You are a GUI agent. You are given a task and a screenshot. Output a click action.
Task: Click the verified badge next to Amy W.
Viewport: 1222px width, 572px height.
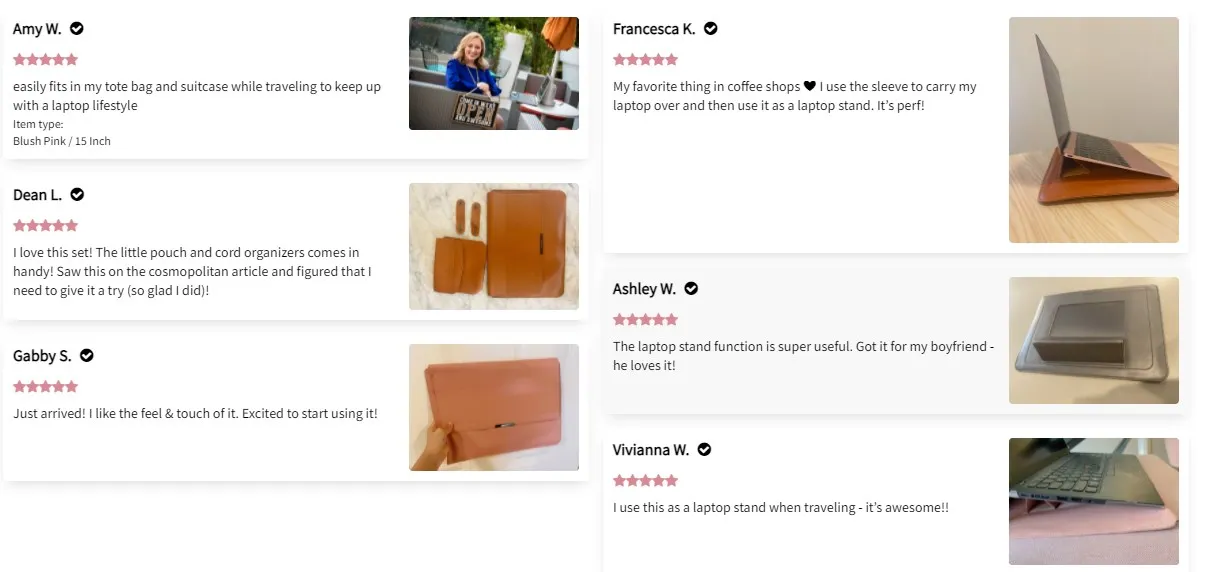[x=77, y=29]
